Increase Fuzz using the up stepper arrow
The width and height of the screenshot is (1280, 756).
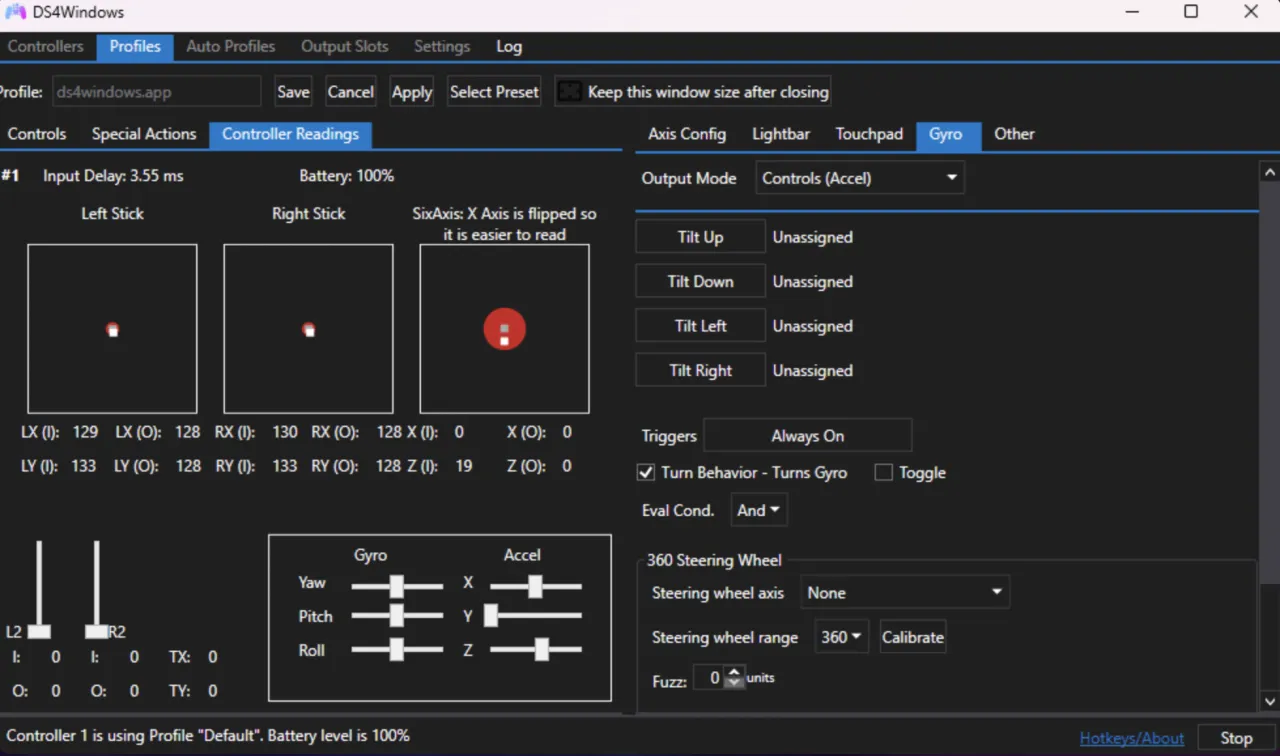click(x=734, y=672)
